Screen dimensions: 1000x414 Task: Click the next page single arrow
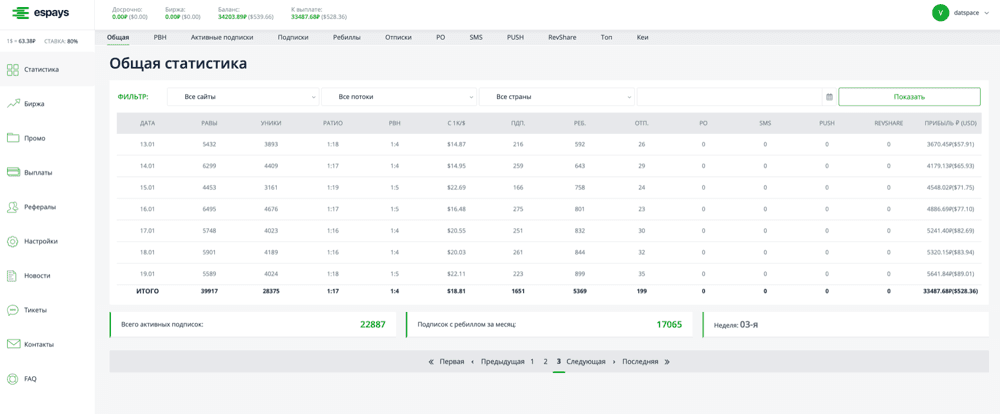pyautogui.click(x=614, y=362)
